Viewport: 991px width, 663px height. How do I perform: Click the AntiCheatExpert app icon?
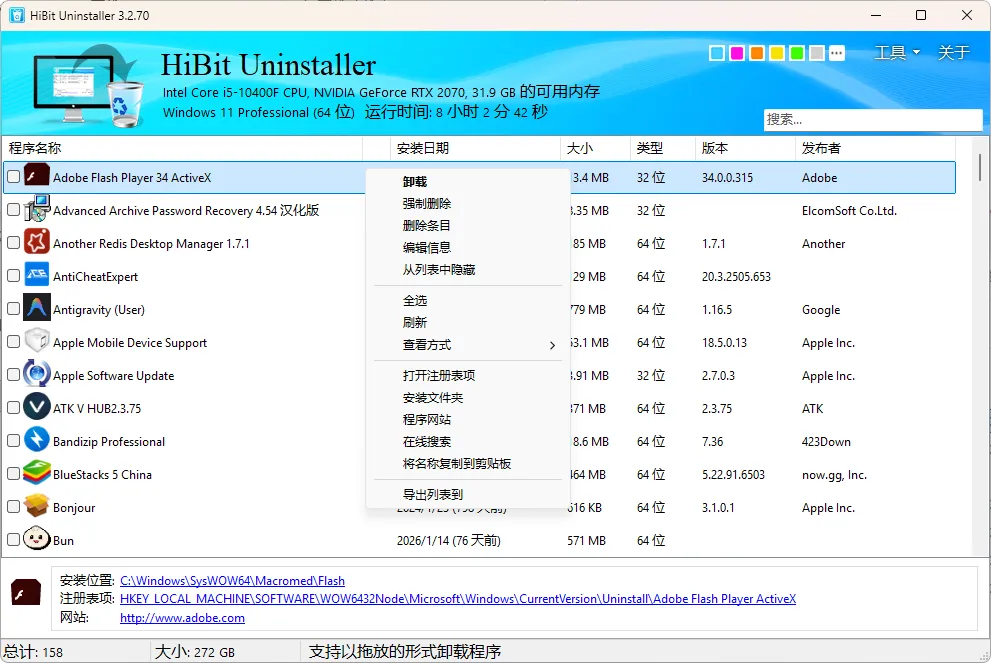(x=37, y=274)
